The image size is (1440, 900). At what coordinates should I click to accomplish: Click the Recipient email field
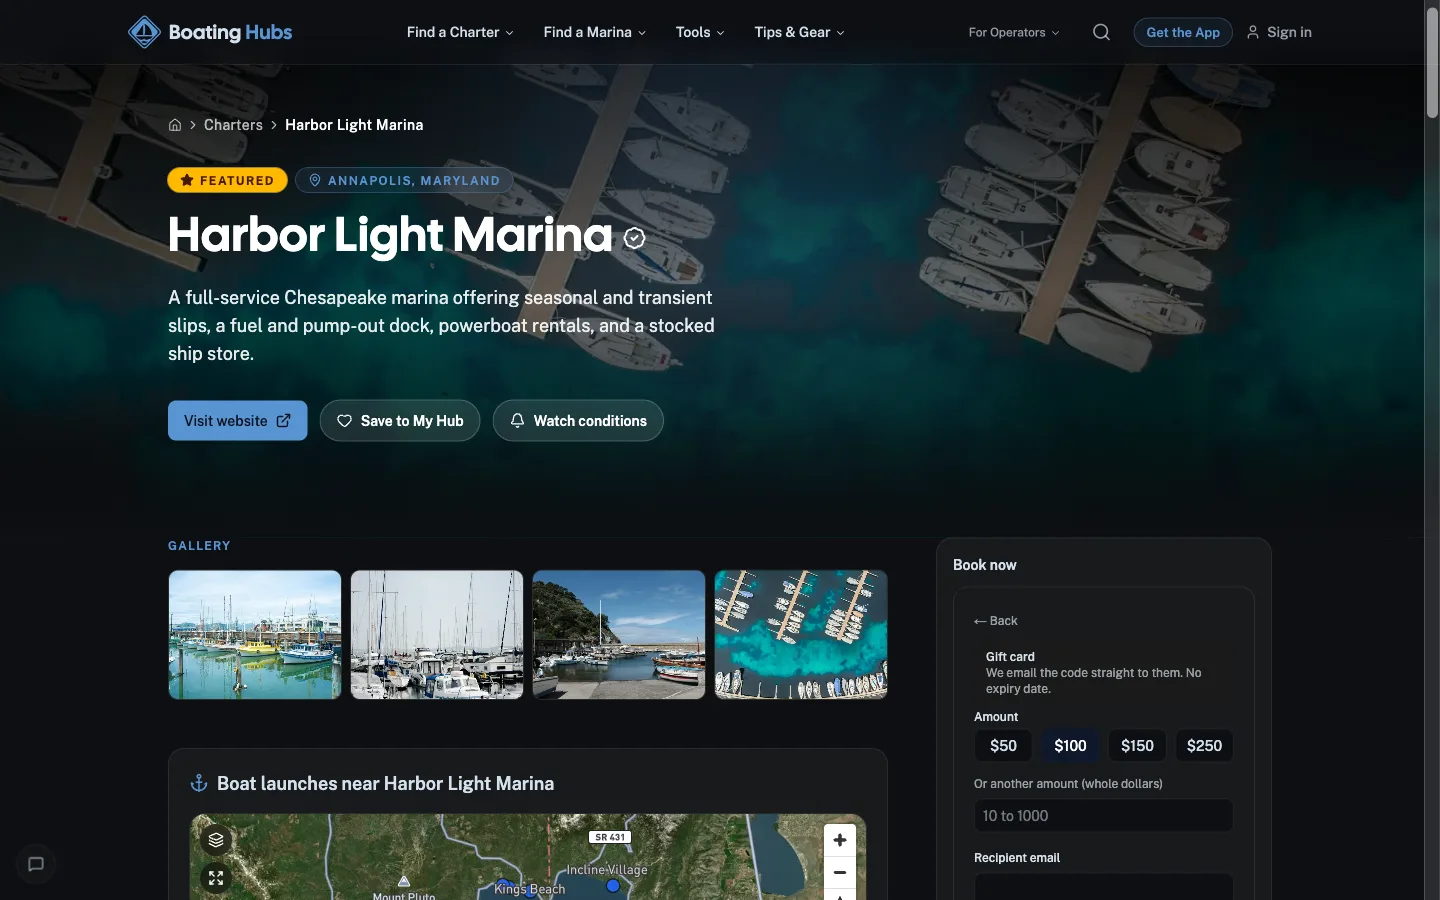[x=1104, y=886]
